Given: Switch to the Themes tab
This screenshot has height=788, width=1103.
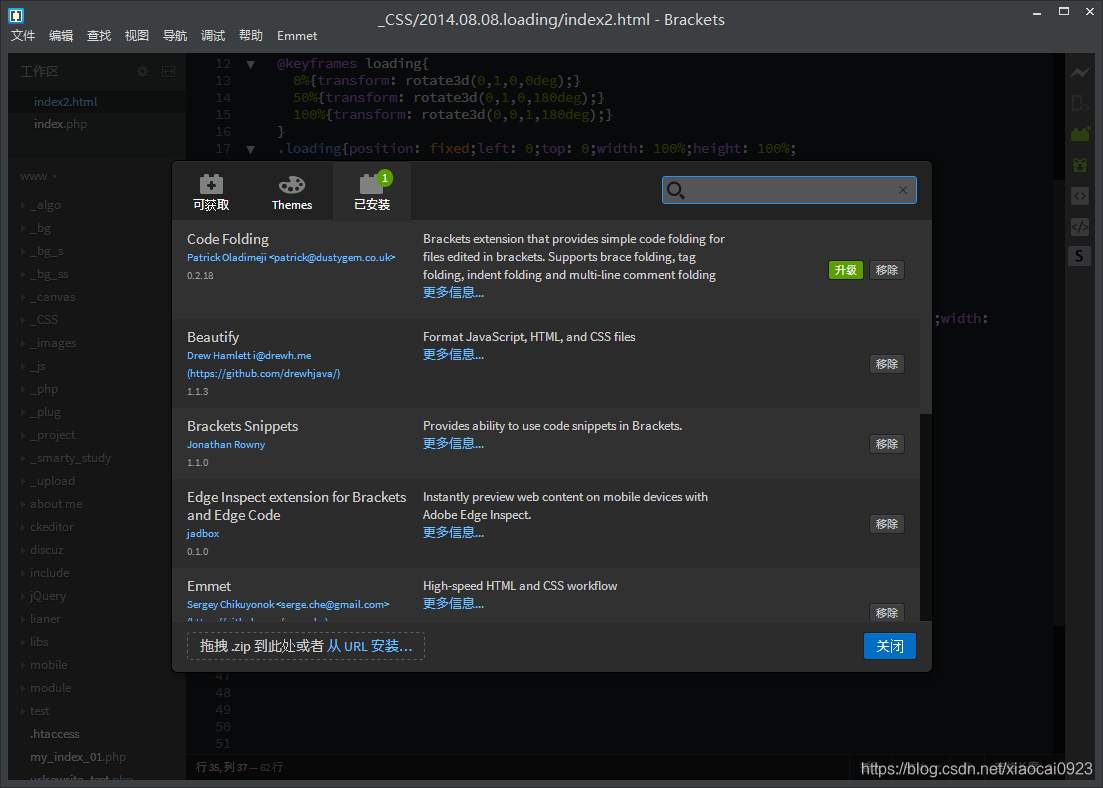Looking at the screenshot, I should click(x=292, y=191).
